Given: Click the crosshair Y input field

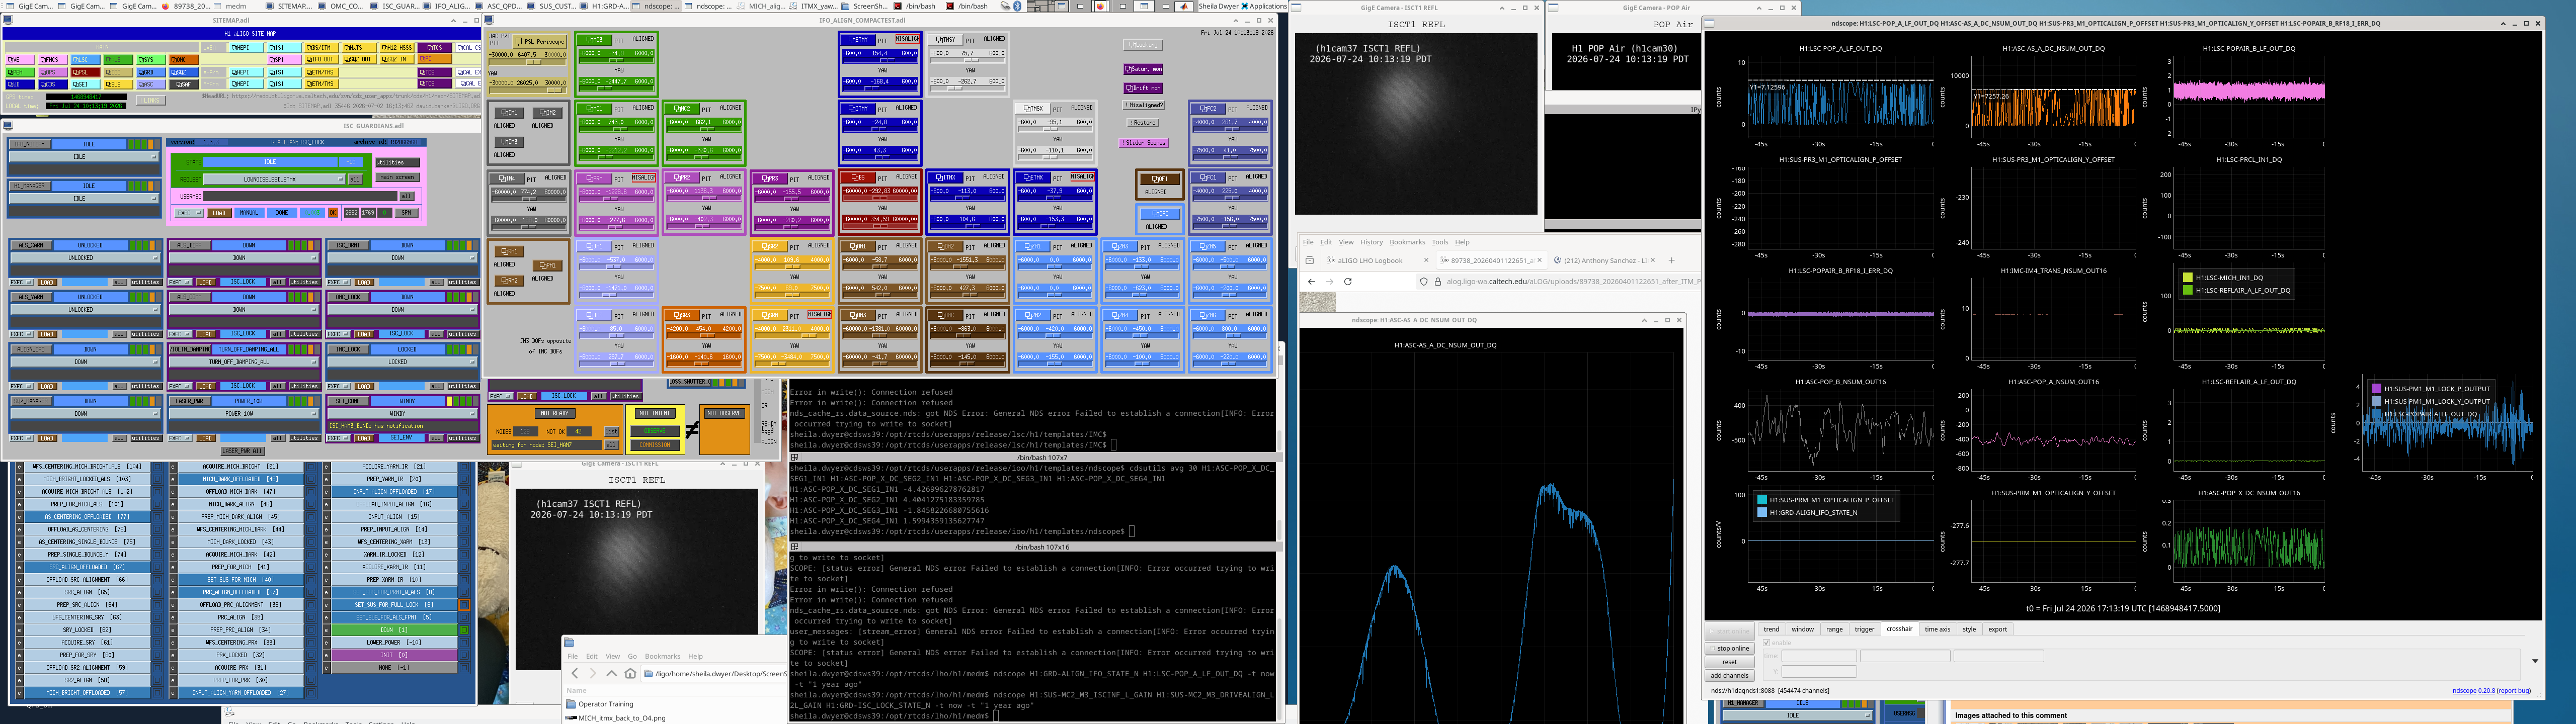Looking at the screenshot, I should click(1818, 672).
